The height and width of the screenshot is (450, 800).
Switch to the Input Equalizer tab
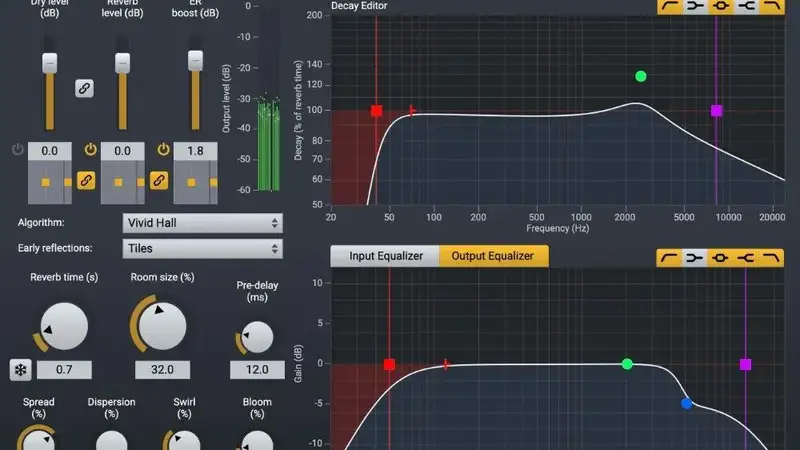[385, 256]
